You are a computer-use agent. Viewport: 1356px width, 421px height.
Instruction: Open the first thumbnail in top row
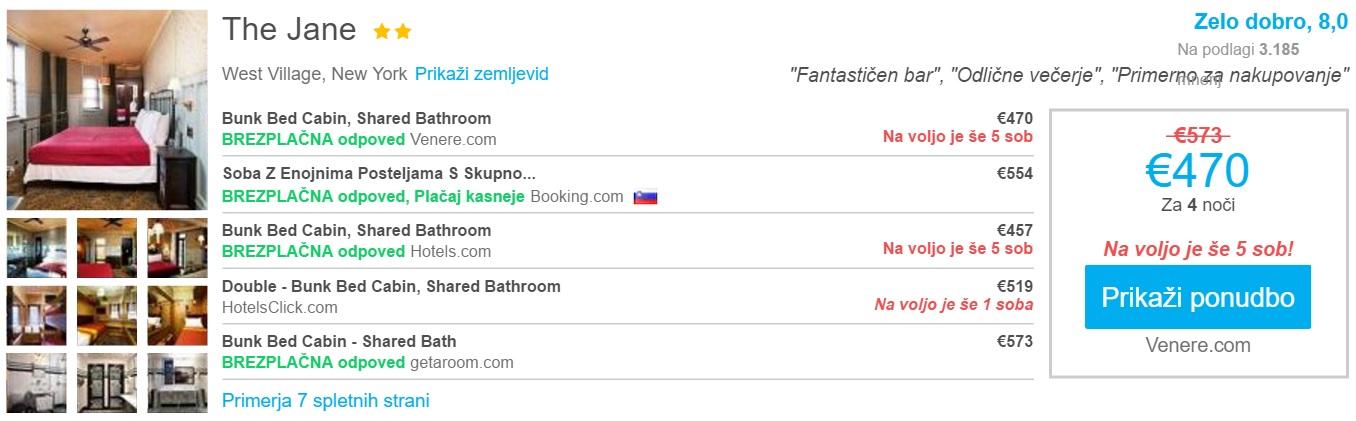(x=37, y=247)
